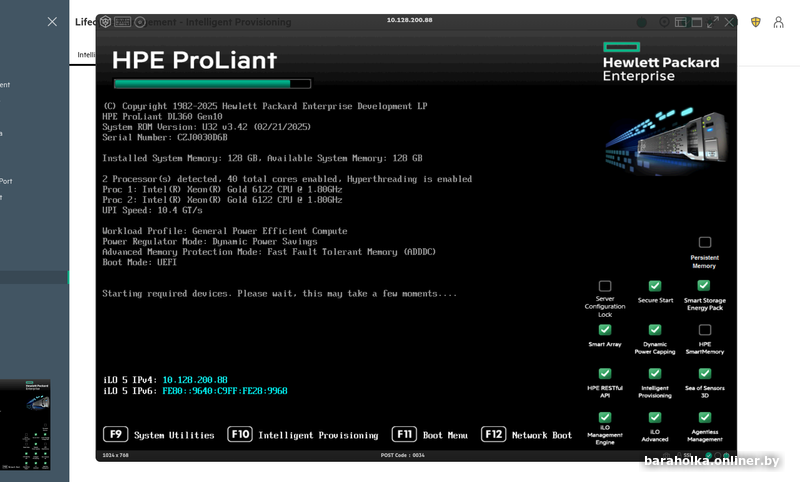Click the Secure Start checkbox

click(655, 286)
